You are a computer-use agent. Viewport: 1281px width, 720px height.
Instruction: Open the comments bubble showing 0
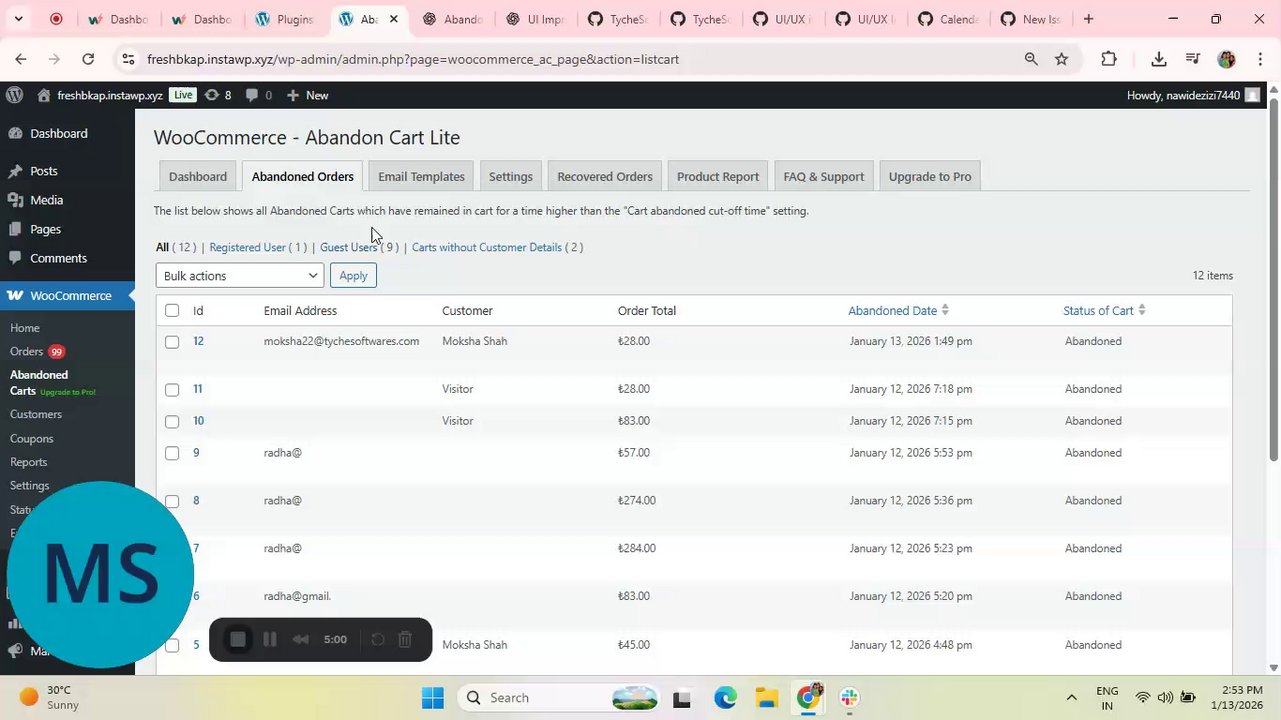pos(258,95)
